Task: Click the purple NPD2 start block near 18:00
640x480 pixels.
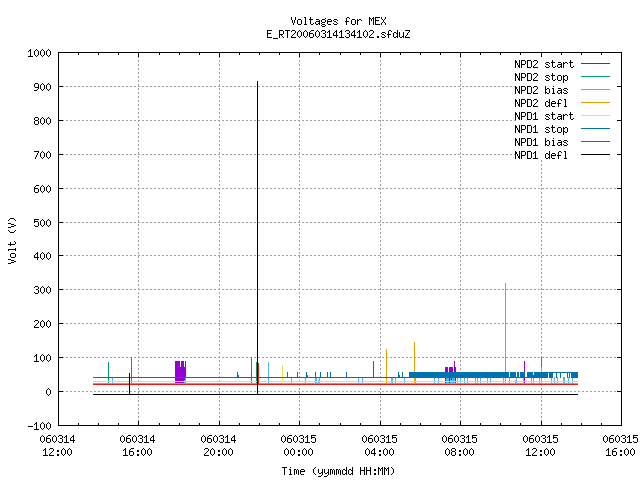Action: coord(180,371)
